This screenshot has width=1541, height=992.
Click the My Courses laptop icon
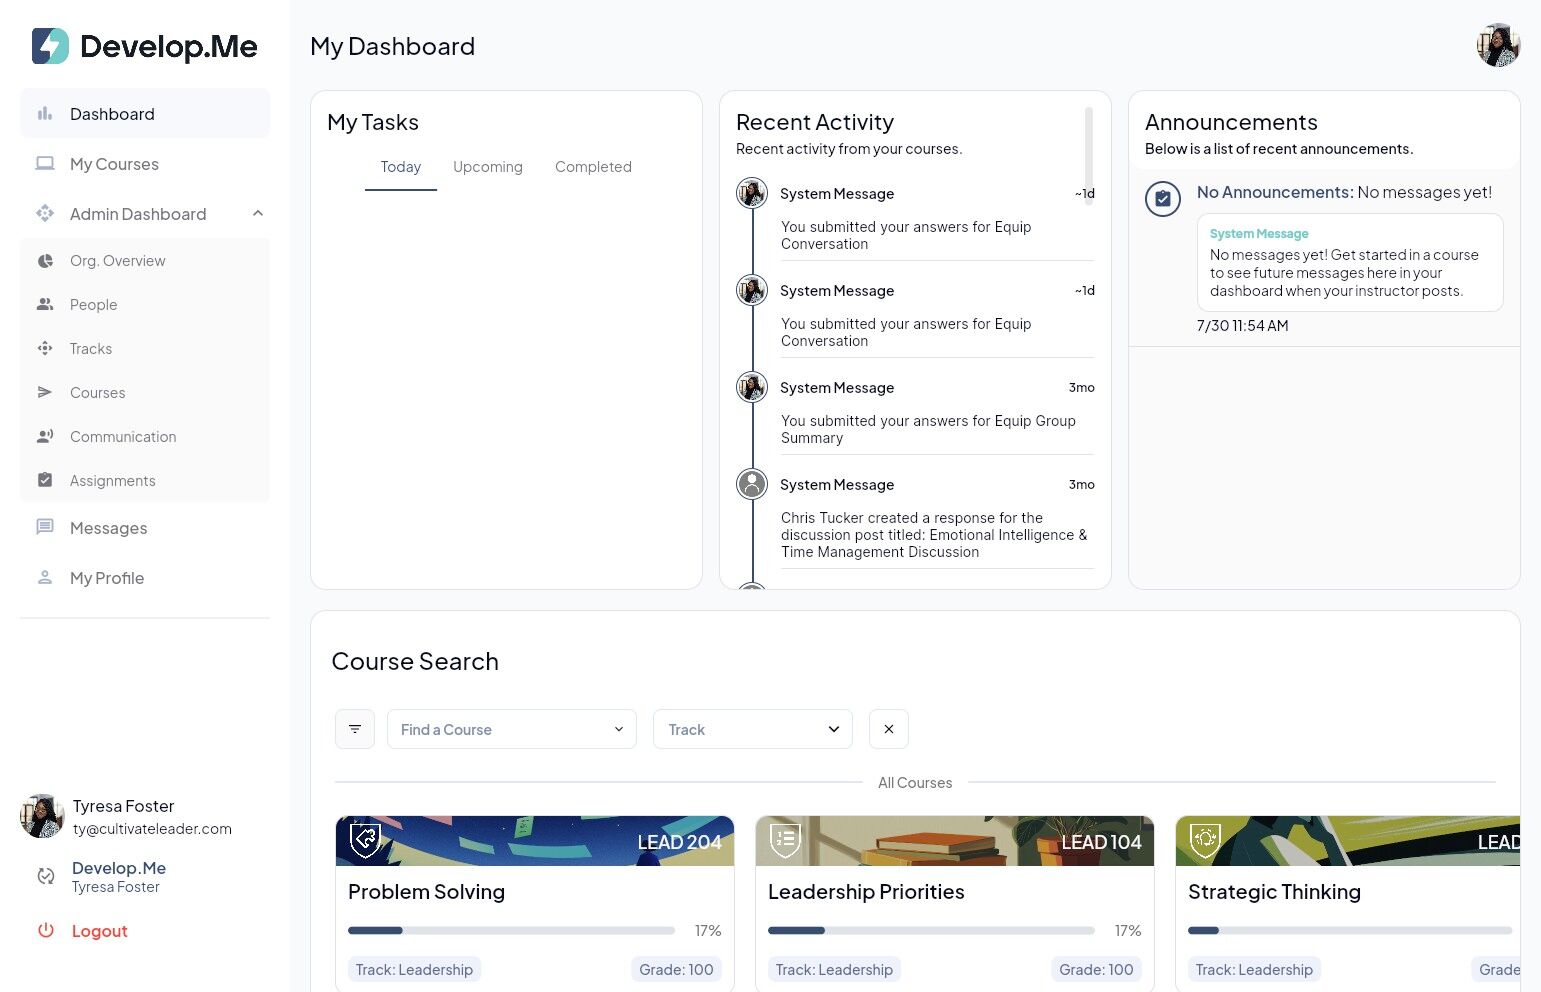pyautogui.click(x=45, y=164)
